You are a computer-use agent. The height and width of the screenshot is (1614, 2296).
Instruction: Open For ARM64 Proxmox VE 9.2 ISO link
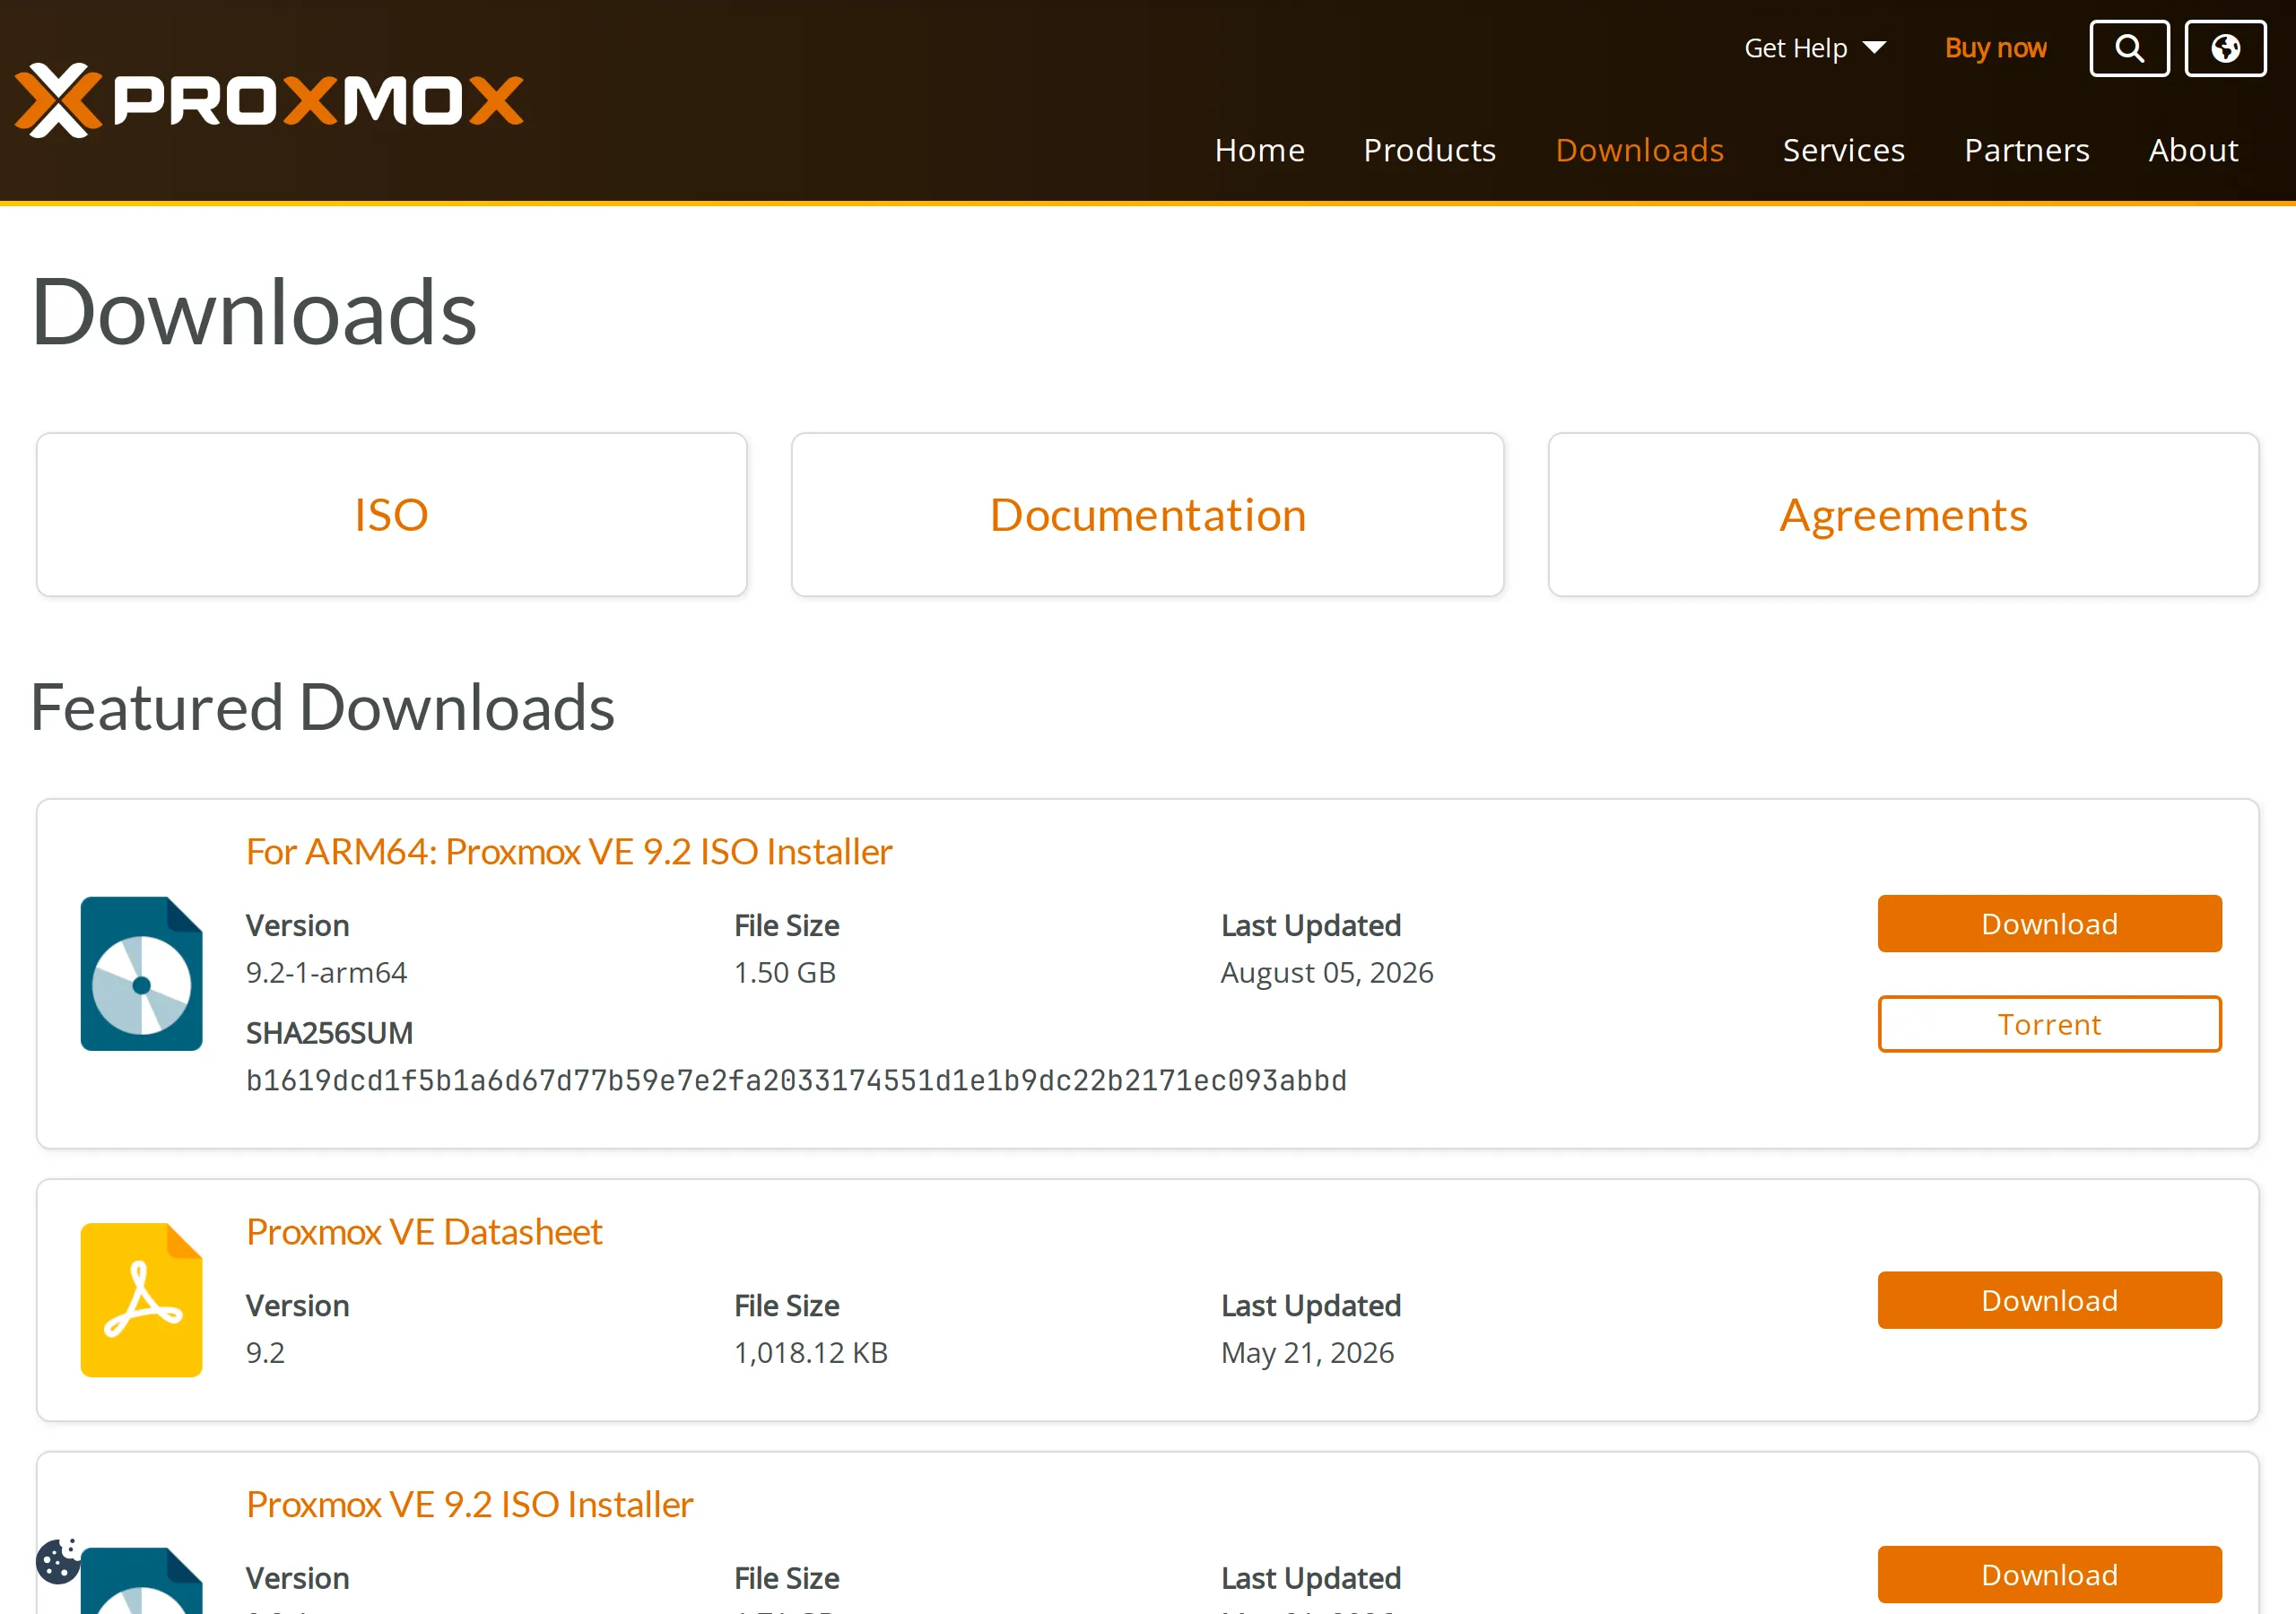pos(569,851)
